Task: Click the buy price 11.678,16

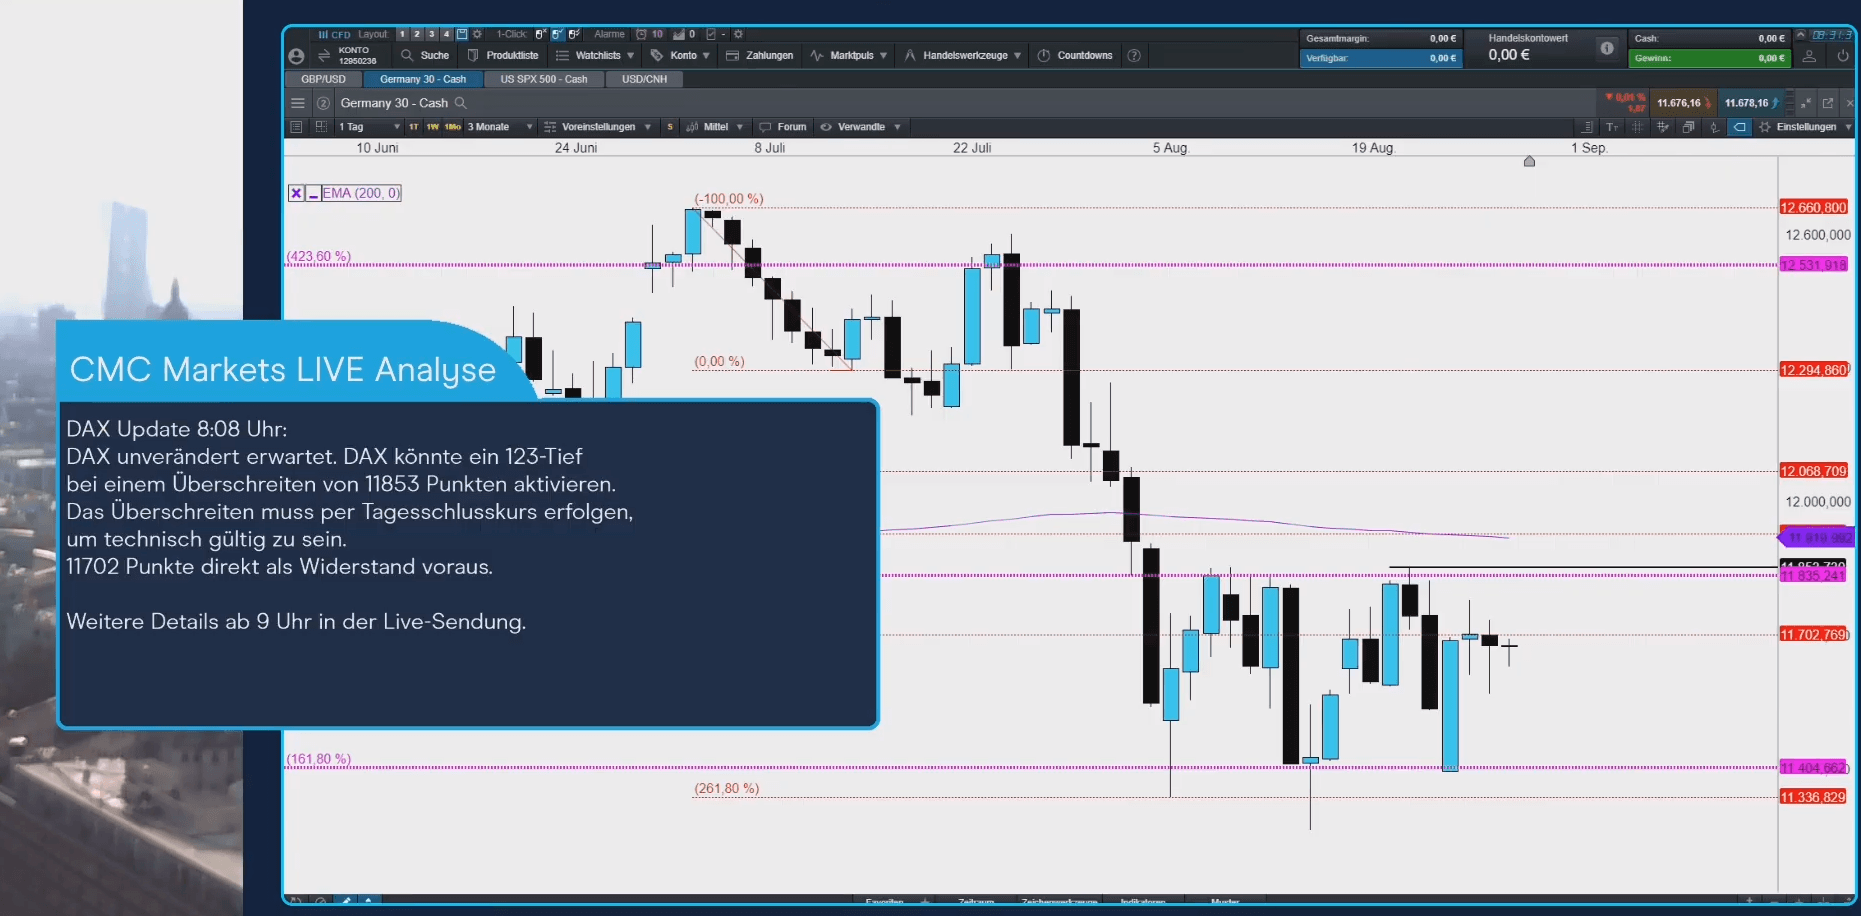Action: (x=1750, y=103)
